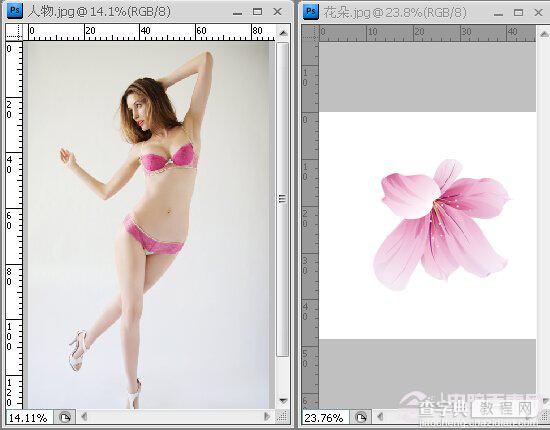Click scroll-up arrow in 花朵.jpg window
Viewport: 550px width, 430px height.
pyautogui.click(x=544, y=34)
